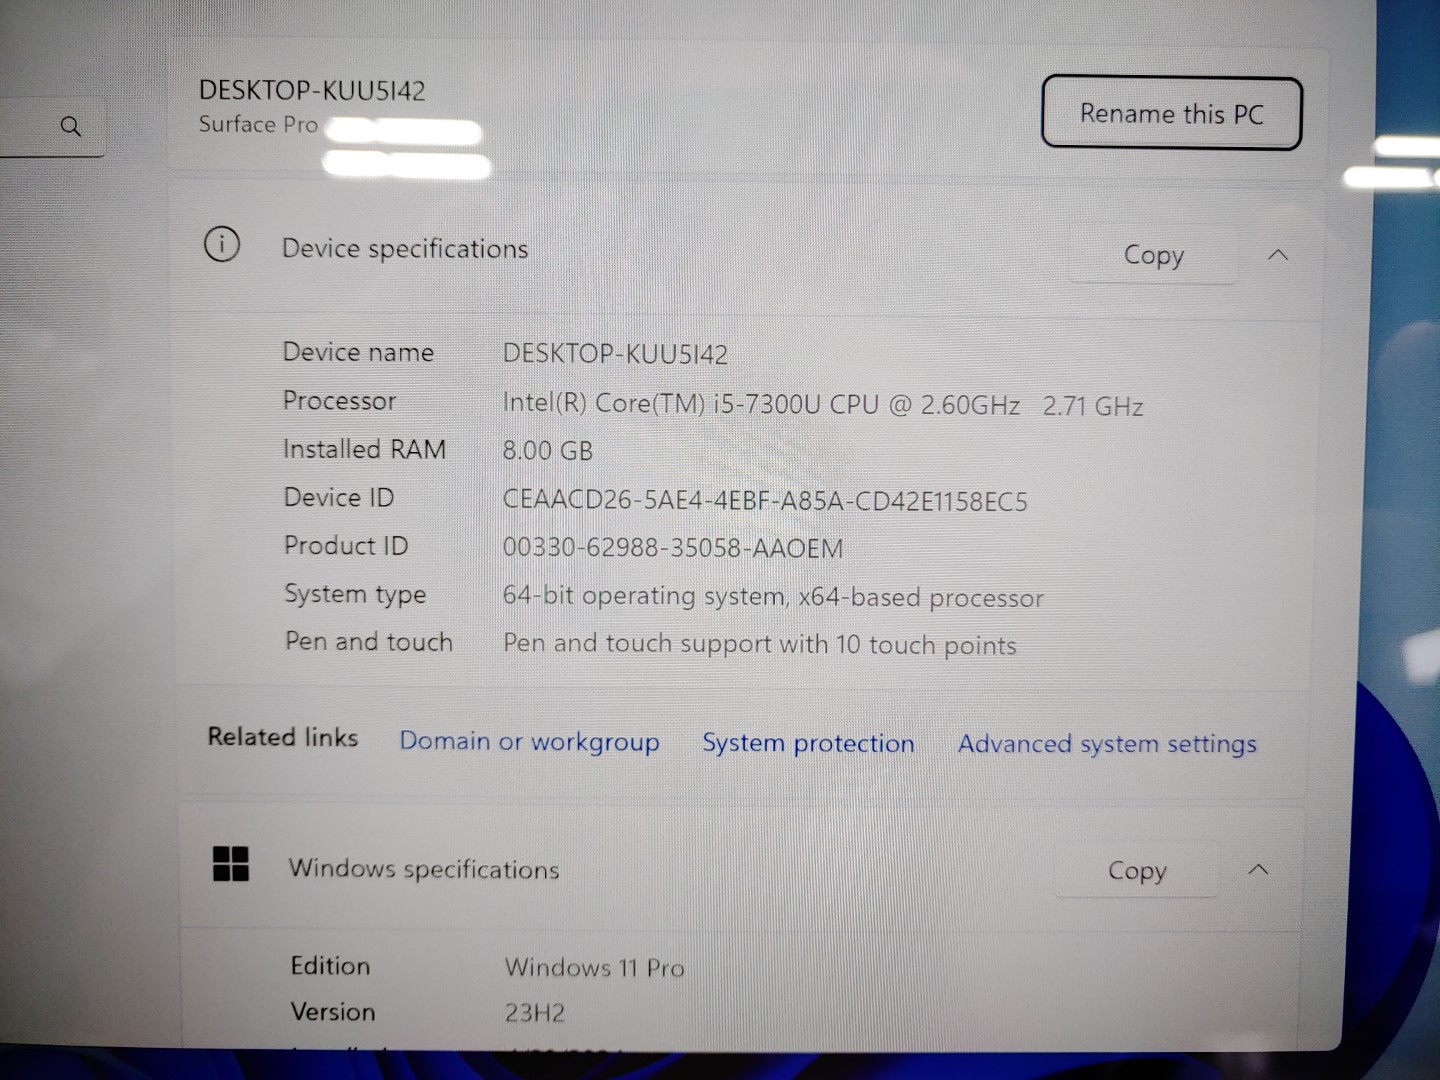Copy the Windows specifications details
This screenshot has width=1440, height=1080.
pyautogui.click(x=1136, y=870)
